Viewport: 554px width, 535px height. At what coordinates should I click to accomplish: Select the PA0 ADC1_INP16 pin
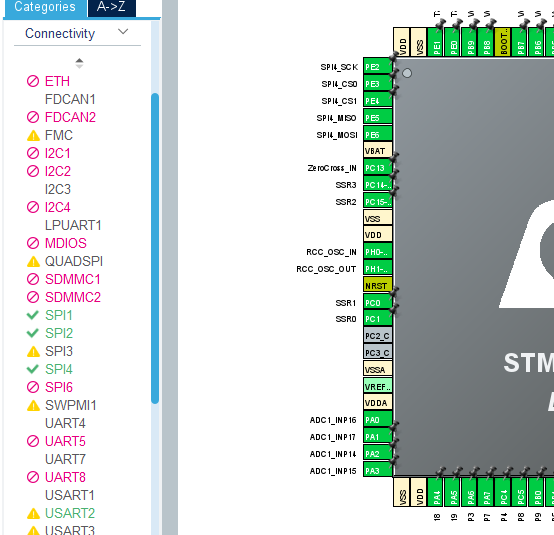377,420
